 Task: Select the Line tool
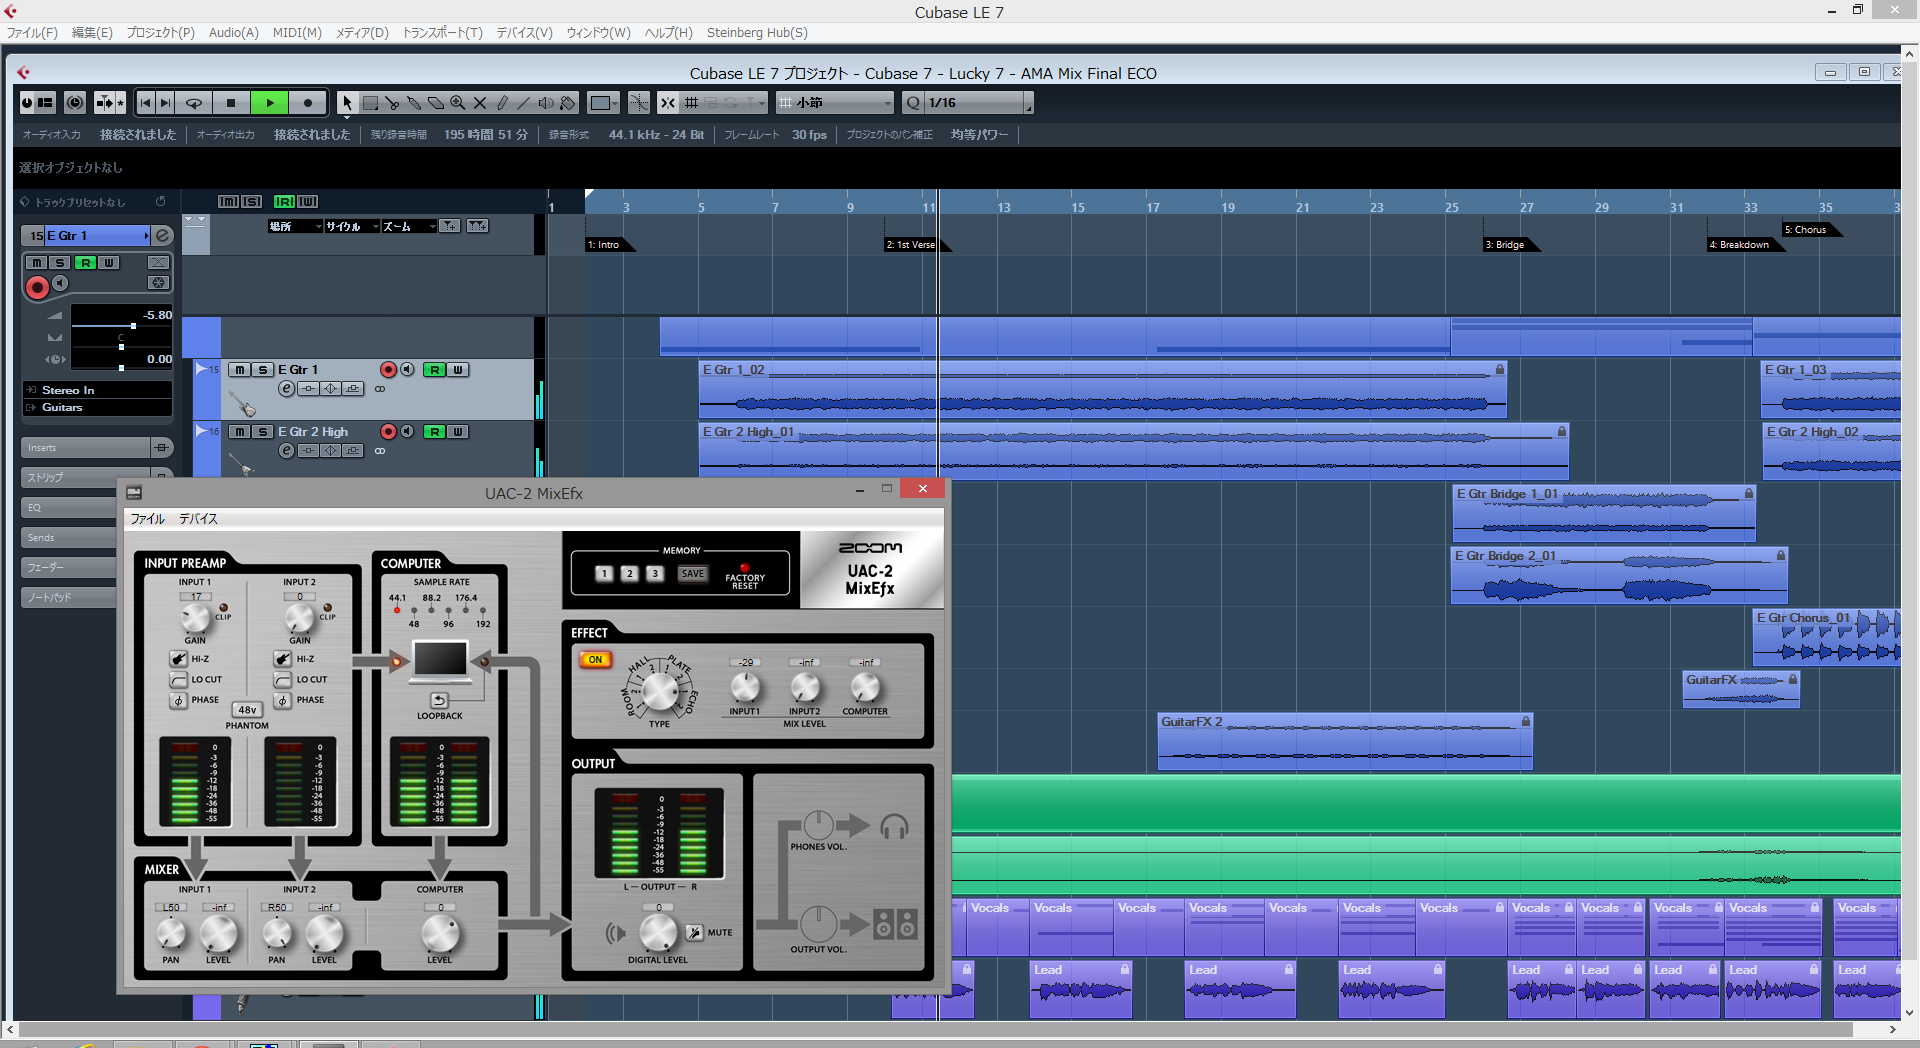524,103
